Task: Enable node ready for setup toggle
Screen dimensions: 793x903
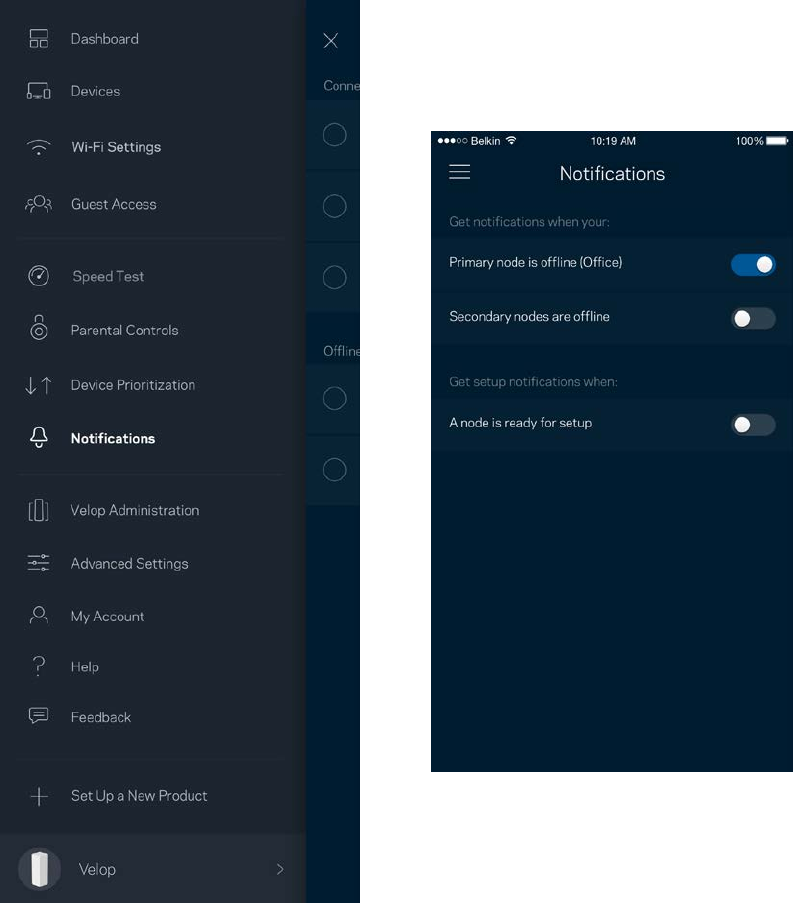Action: pos(753,424)
